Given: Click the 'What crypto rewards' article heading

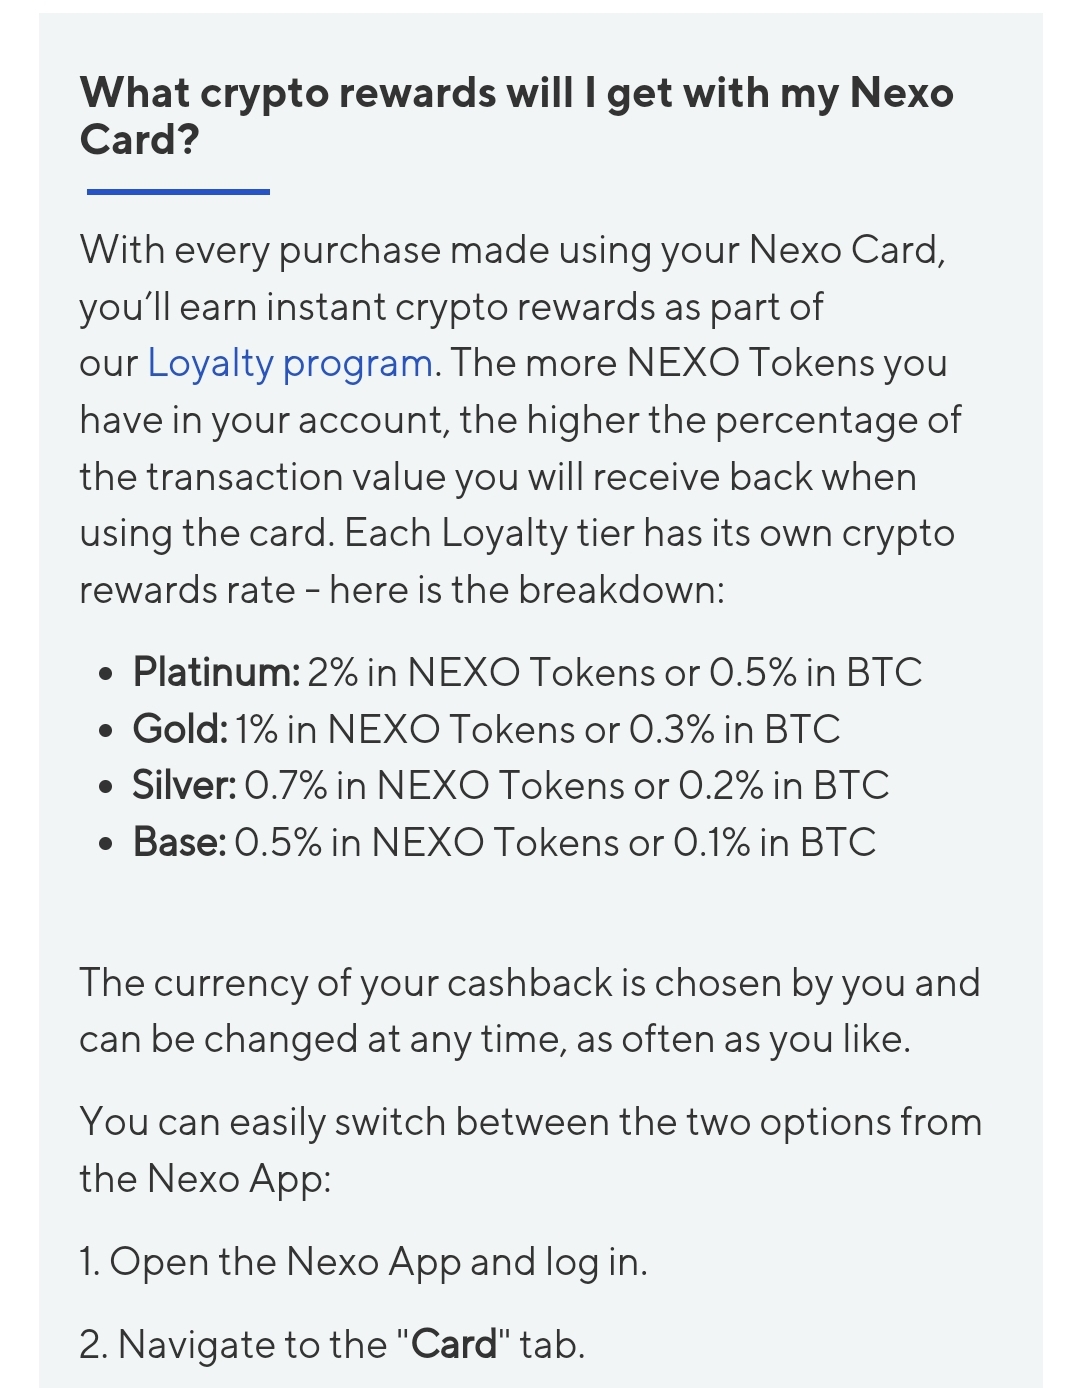Looking at the screenshot, I should 516,115.
